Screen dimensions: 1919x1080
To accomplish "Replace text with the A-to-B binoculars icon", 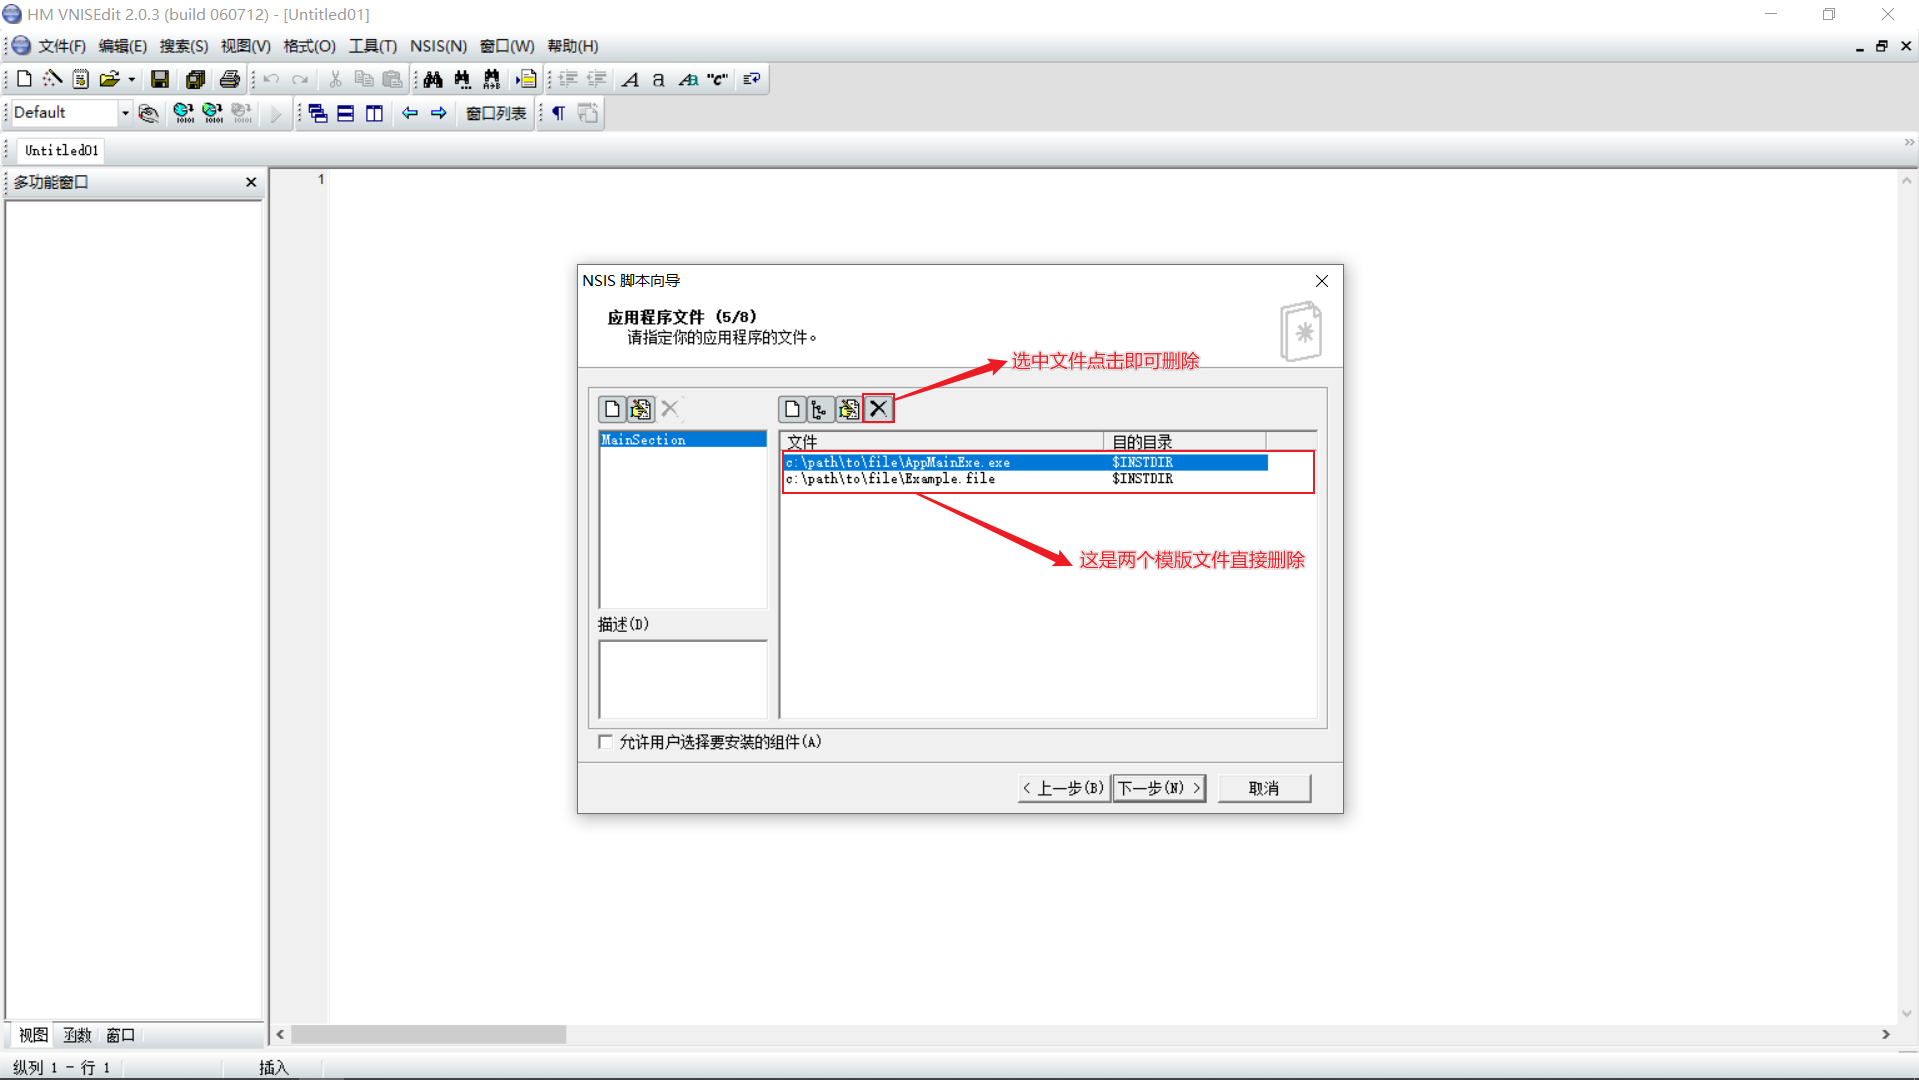I will pyautogui.click(x=491, y=79).
